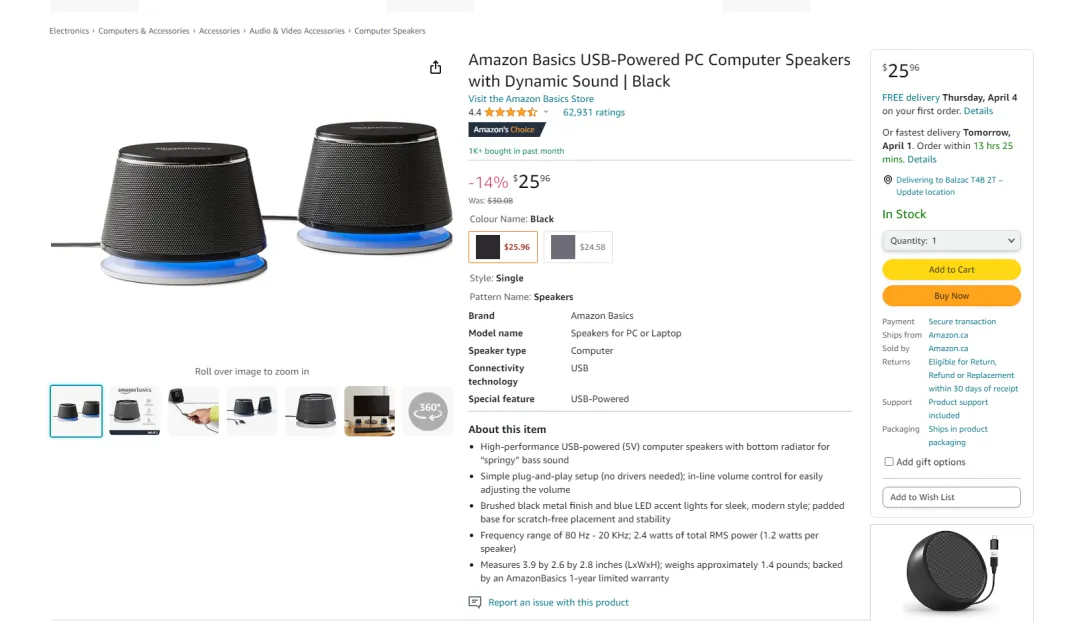Click the star rating icons
The width and height of the screenshot is (1080, 621).
tap(510, 113)
